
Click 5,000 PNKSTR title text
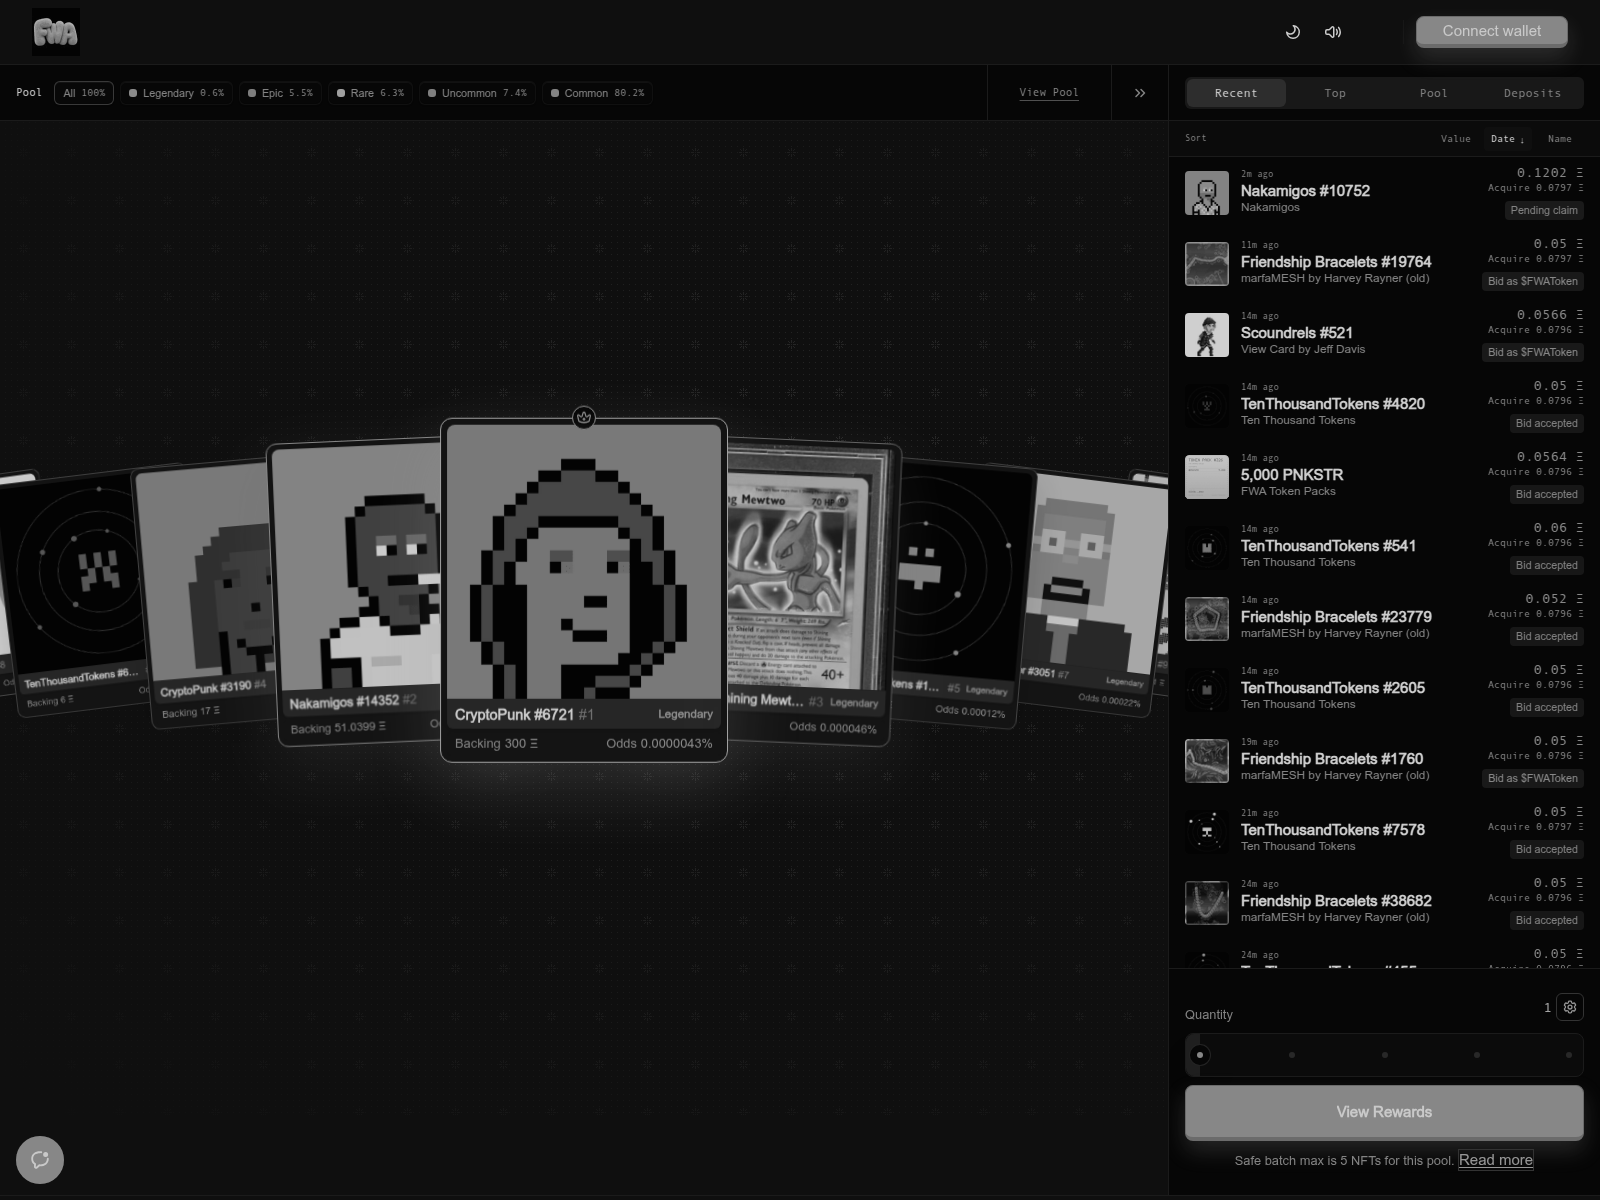pos(1292,475)
